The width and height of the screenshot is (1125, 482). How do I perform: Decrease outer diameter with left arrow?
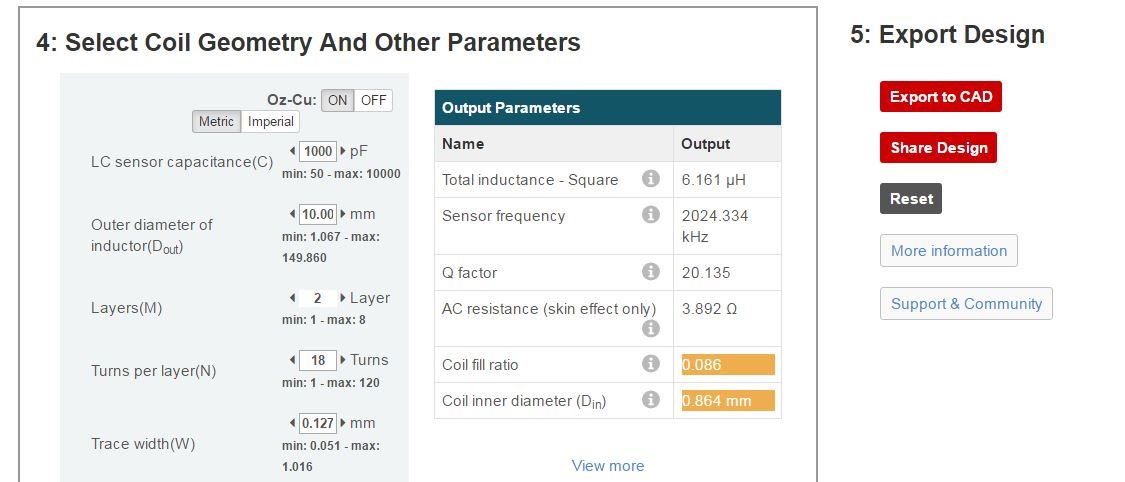point(293,214)
